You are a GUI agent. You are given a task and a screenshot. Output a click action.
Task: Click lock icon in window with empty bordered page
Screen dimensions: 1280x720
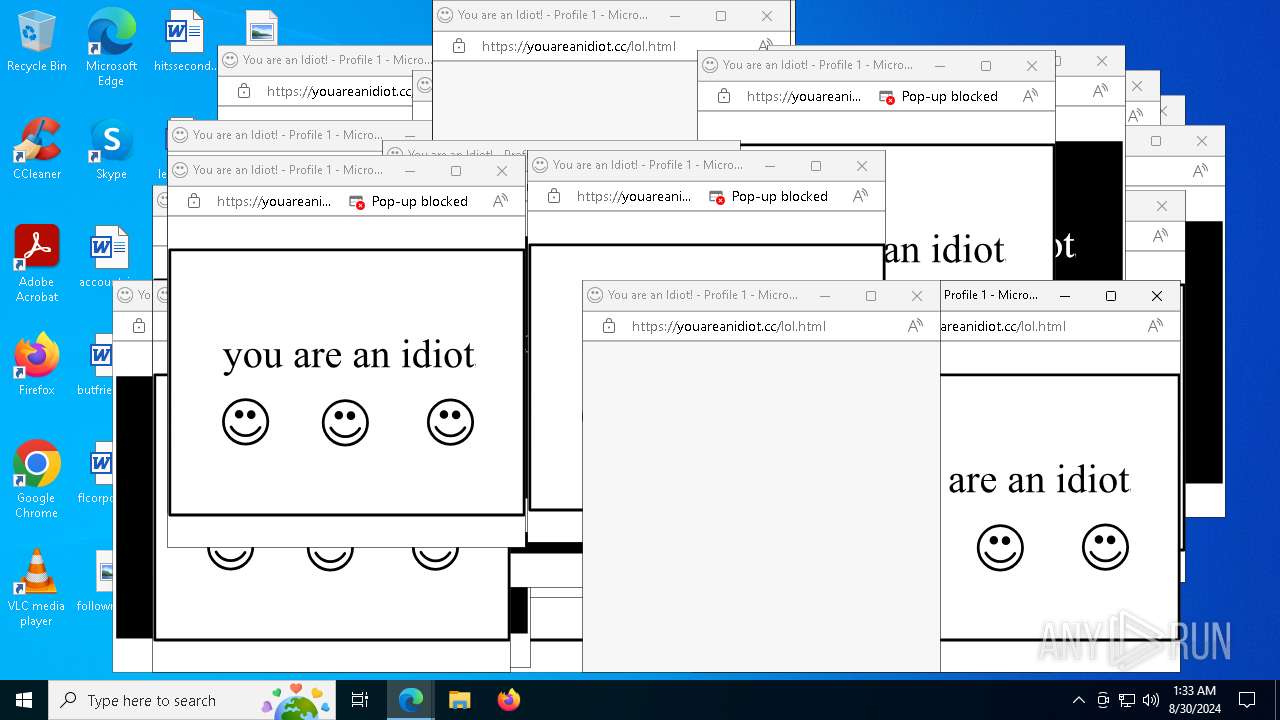pos(554,196)
